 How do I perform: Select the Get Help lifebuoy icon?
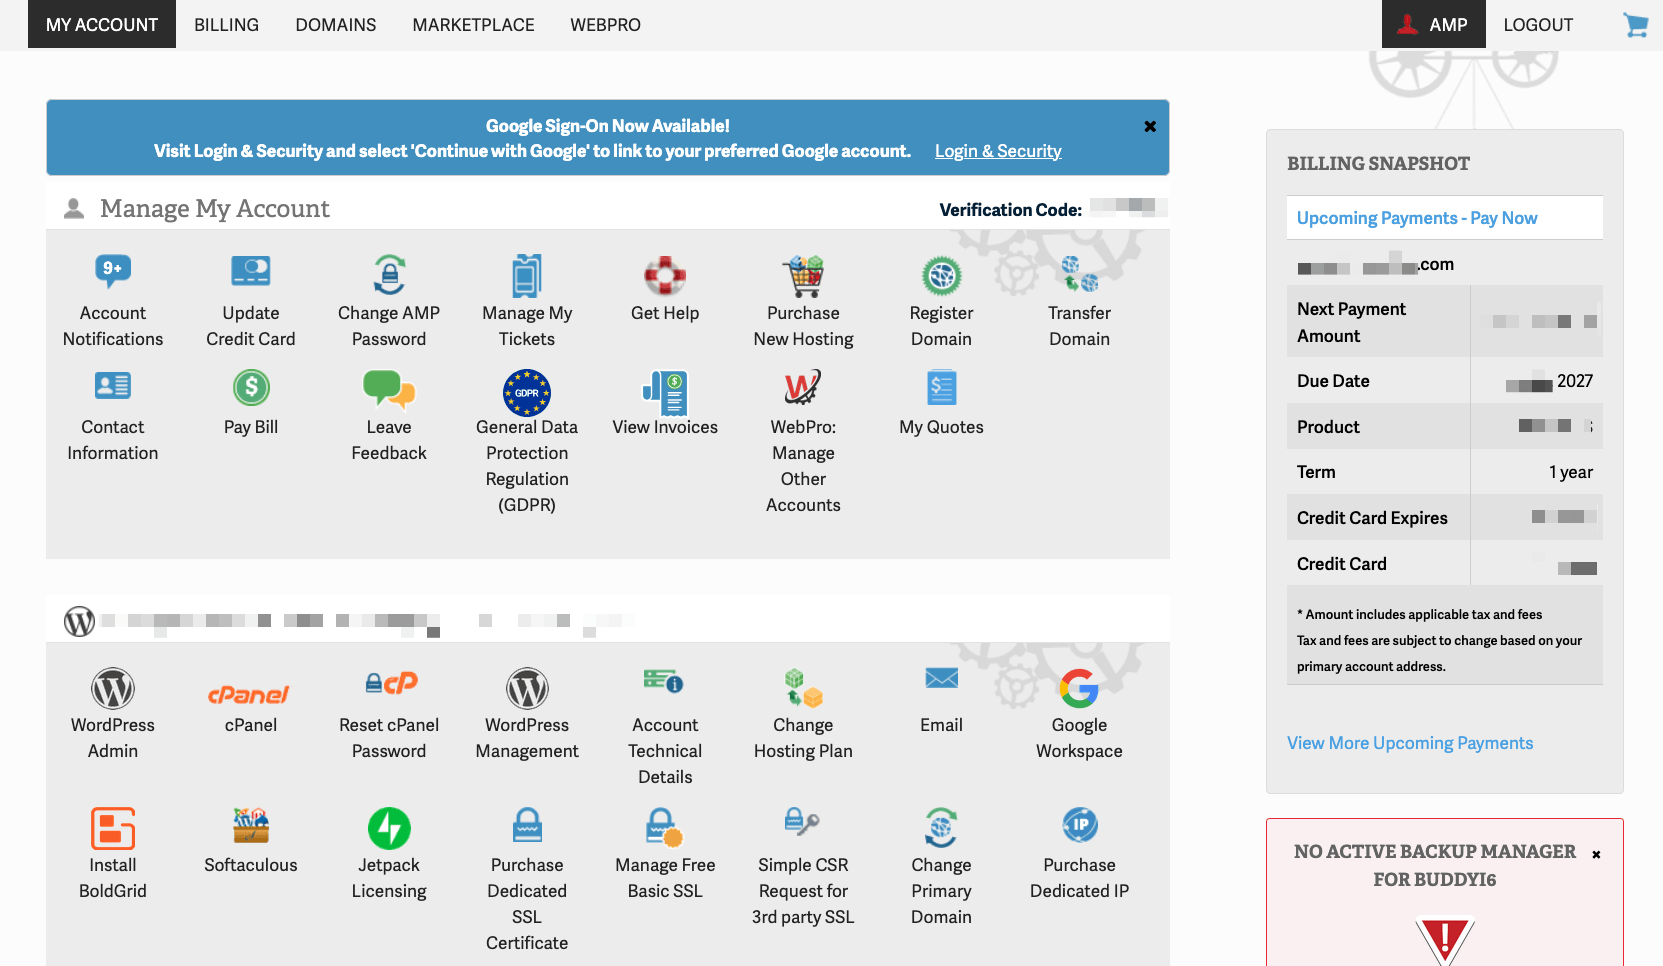pos(665,276)
